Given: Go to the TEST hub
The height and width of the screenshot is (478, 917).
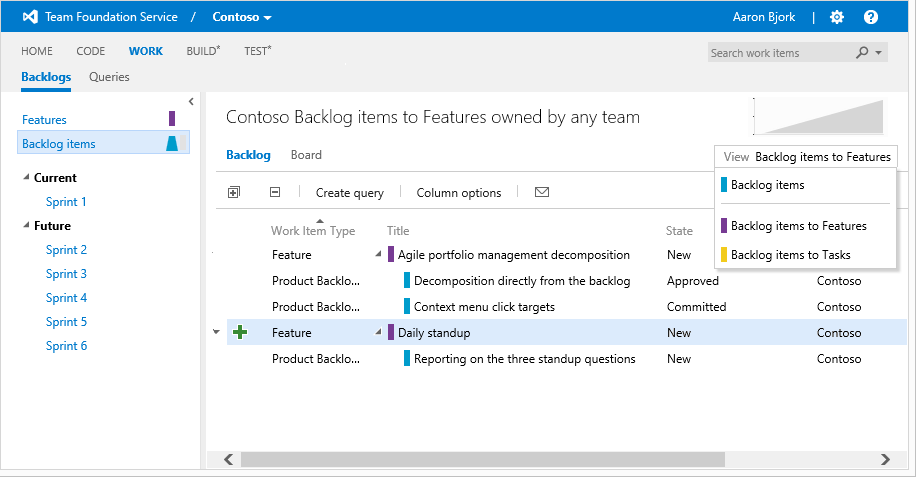Looking at the screenshot, I should pyautogui.click(x=257, y=51).
